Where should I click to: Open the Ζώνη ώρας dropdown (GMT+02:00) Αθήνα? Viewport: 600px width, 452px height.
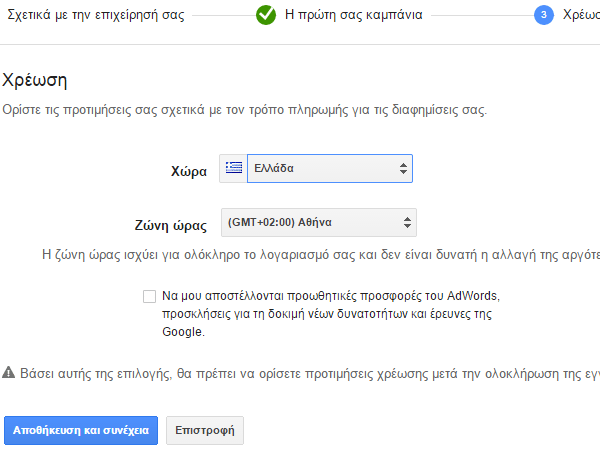(x=319, y=222)
